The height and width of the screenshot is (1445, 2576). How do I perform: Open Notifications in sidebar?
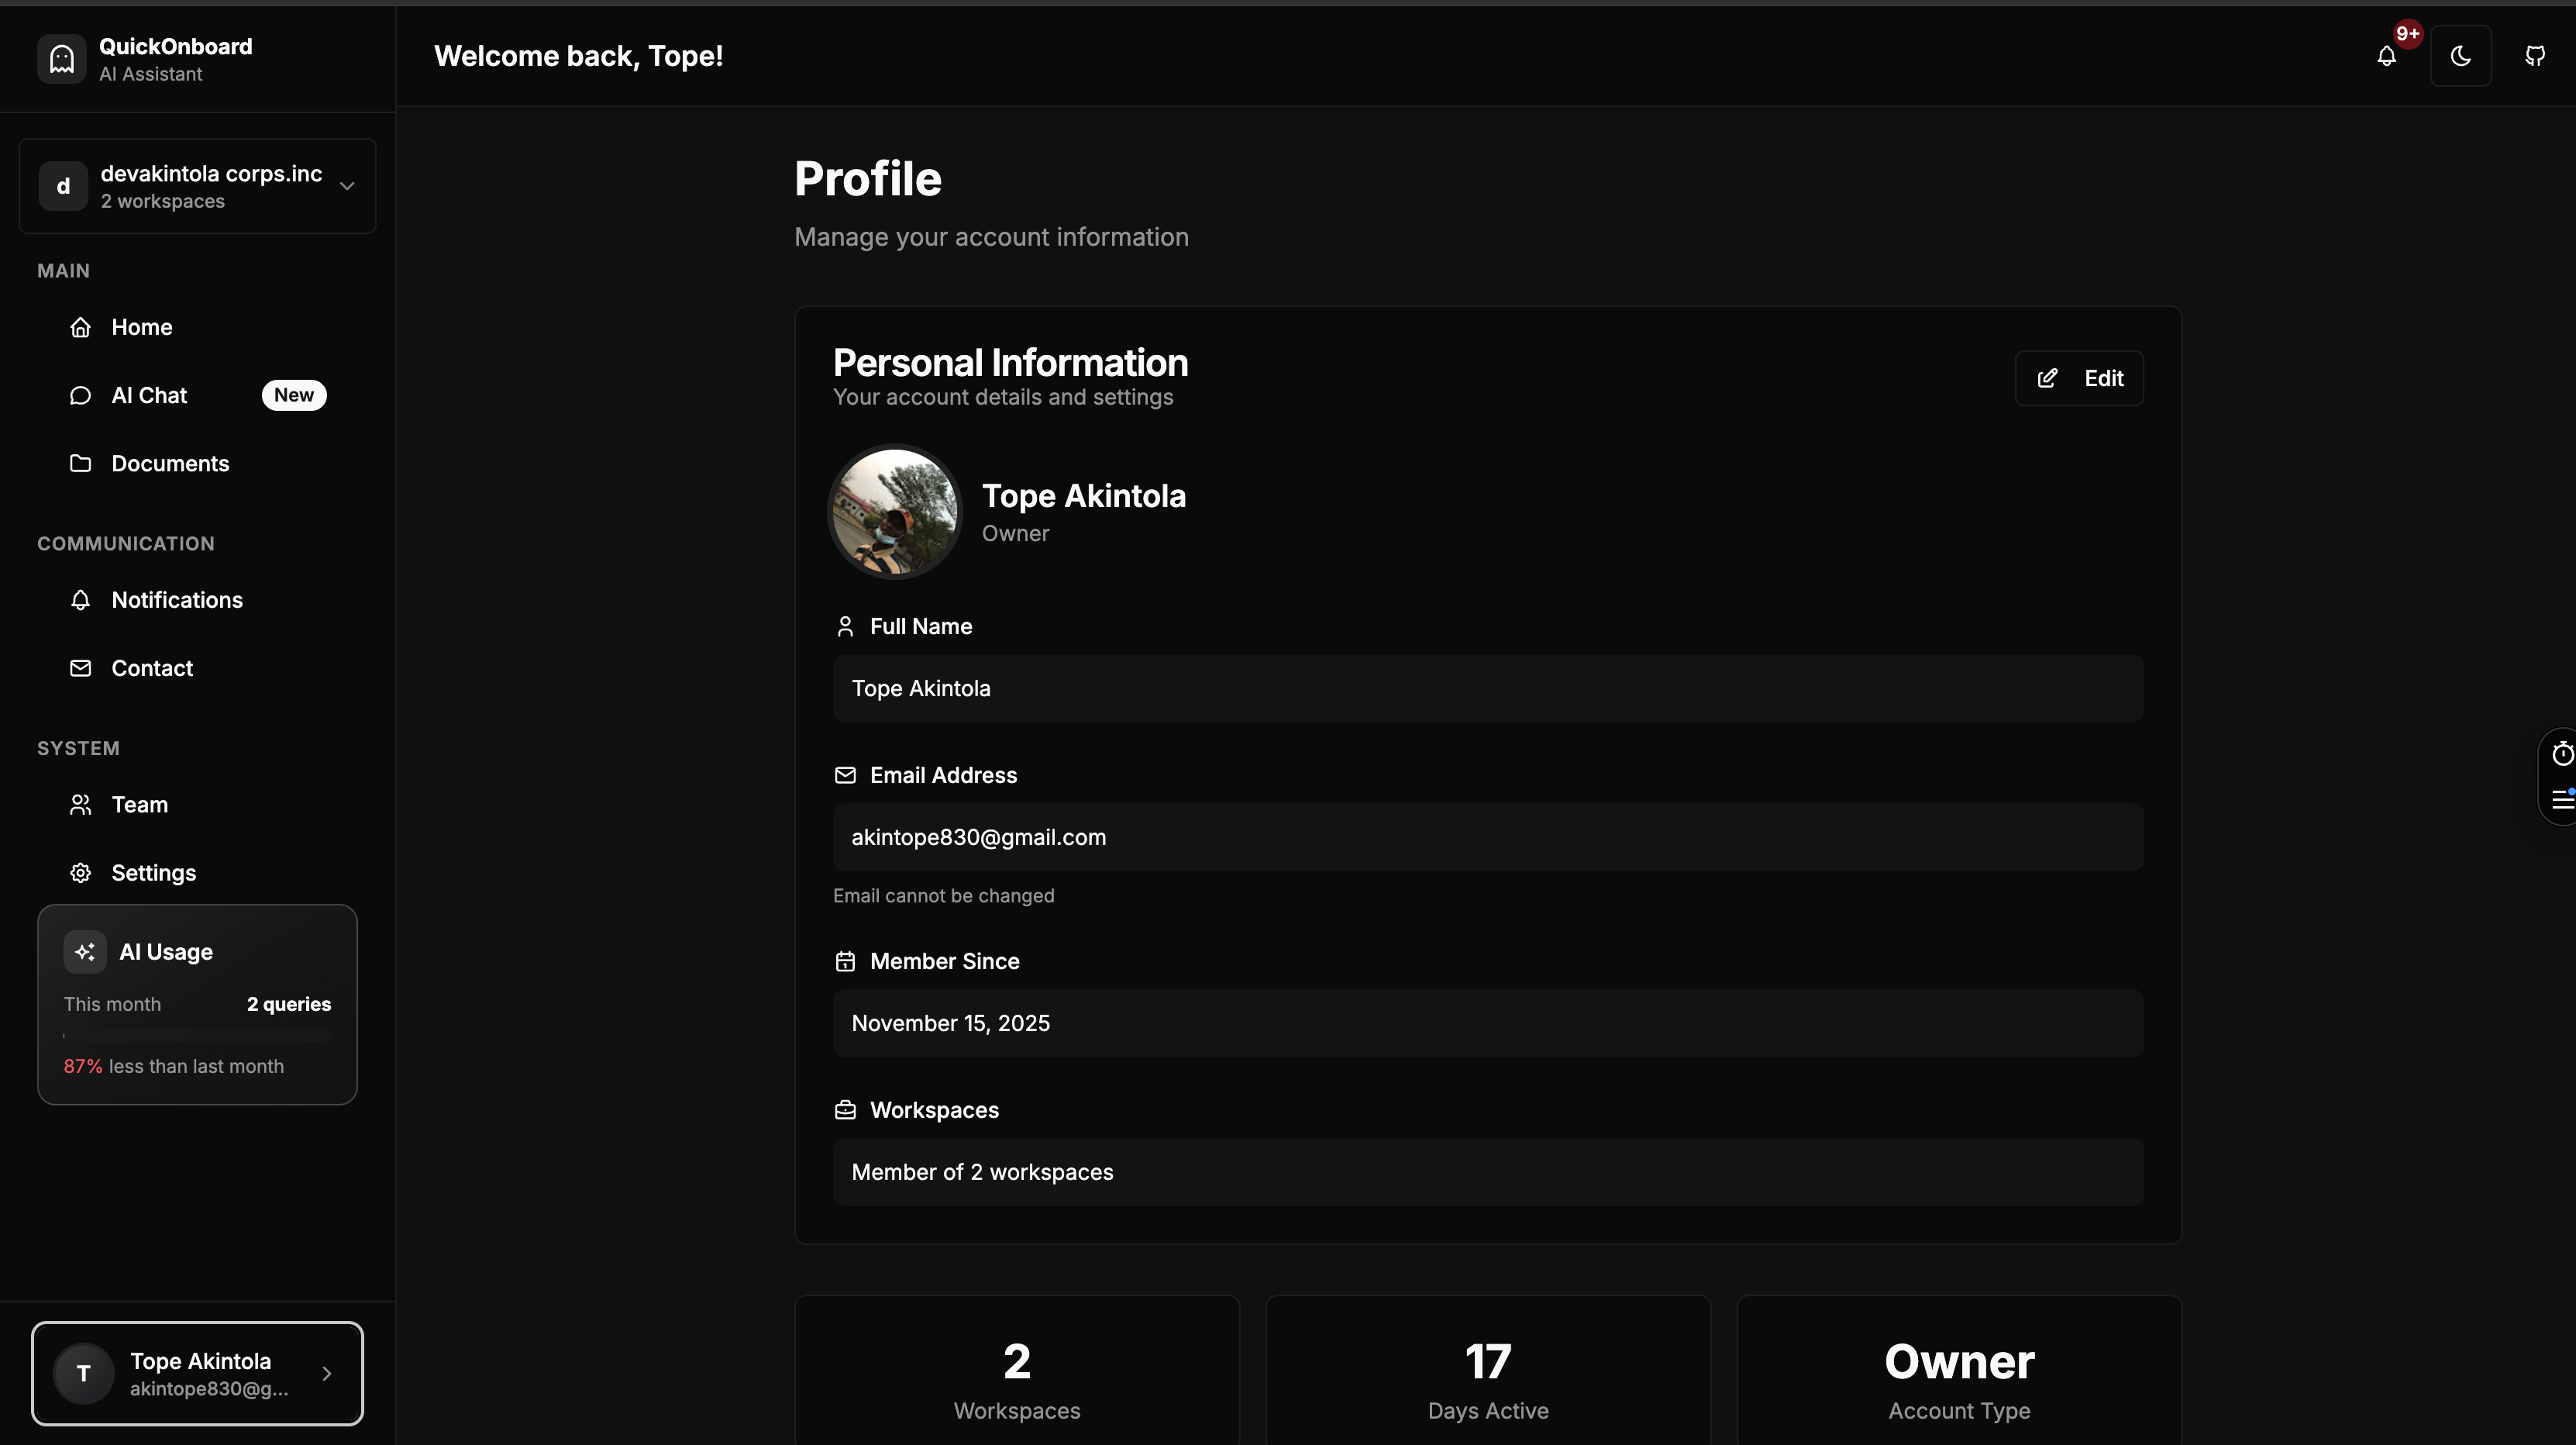point(177,600)
